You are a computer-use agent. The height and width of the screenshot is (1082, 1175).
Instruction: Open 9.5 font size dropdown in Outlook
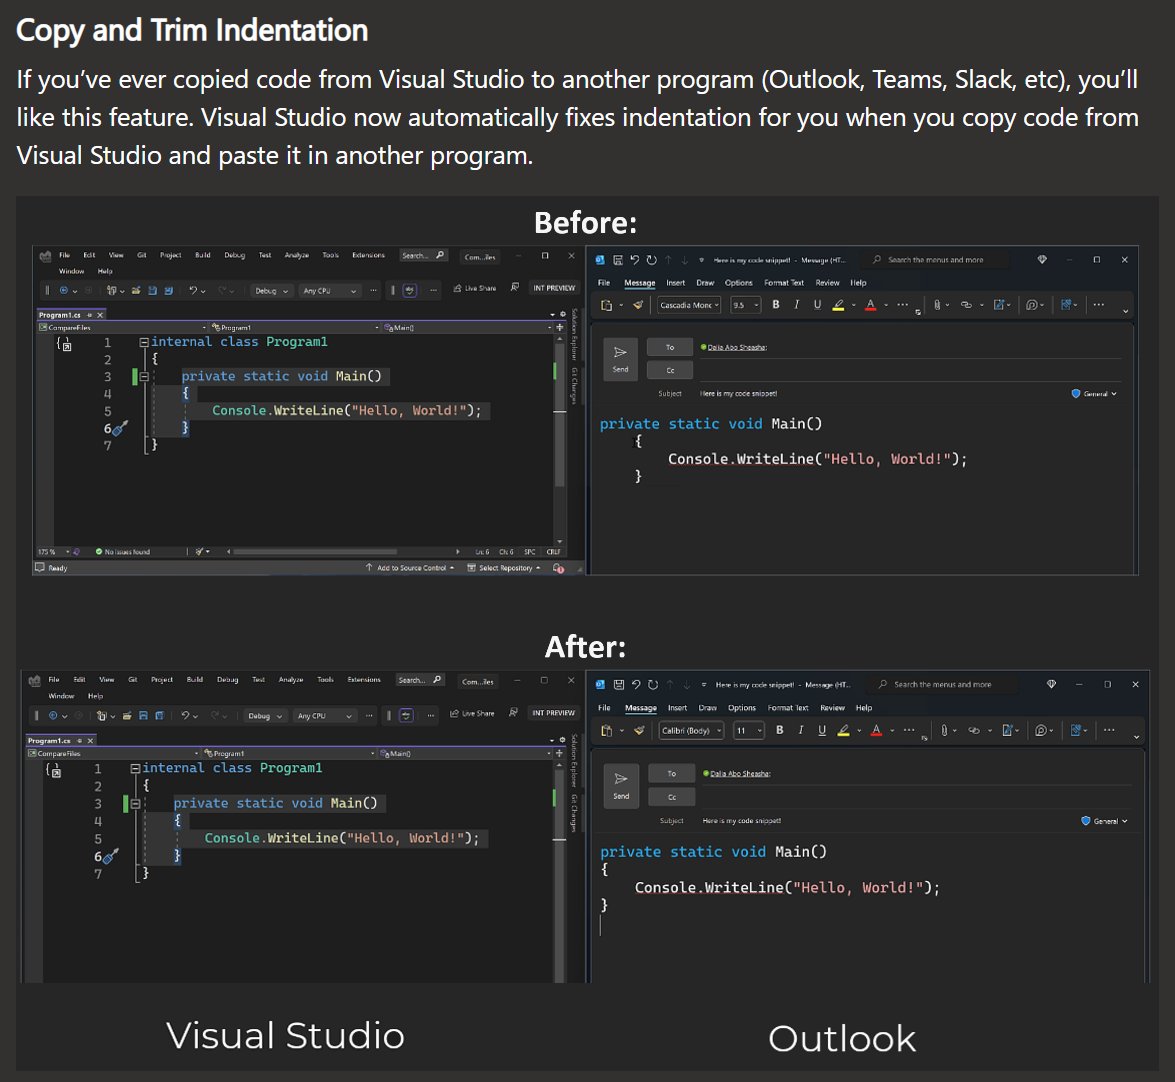(x=746, y=305)
